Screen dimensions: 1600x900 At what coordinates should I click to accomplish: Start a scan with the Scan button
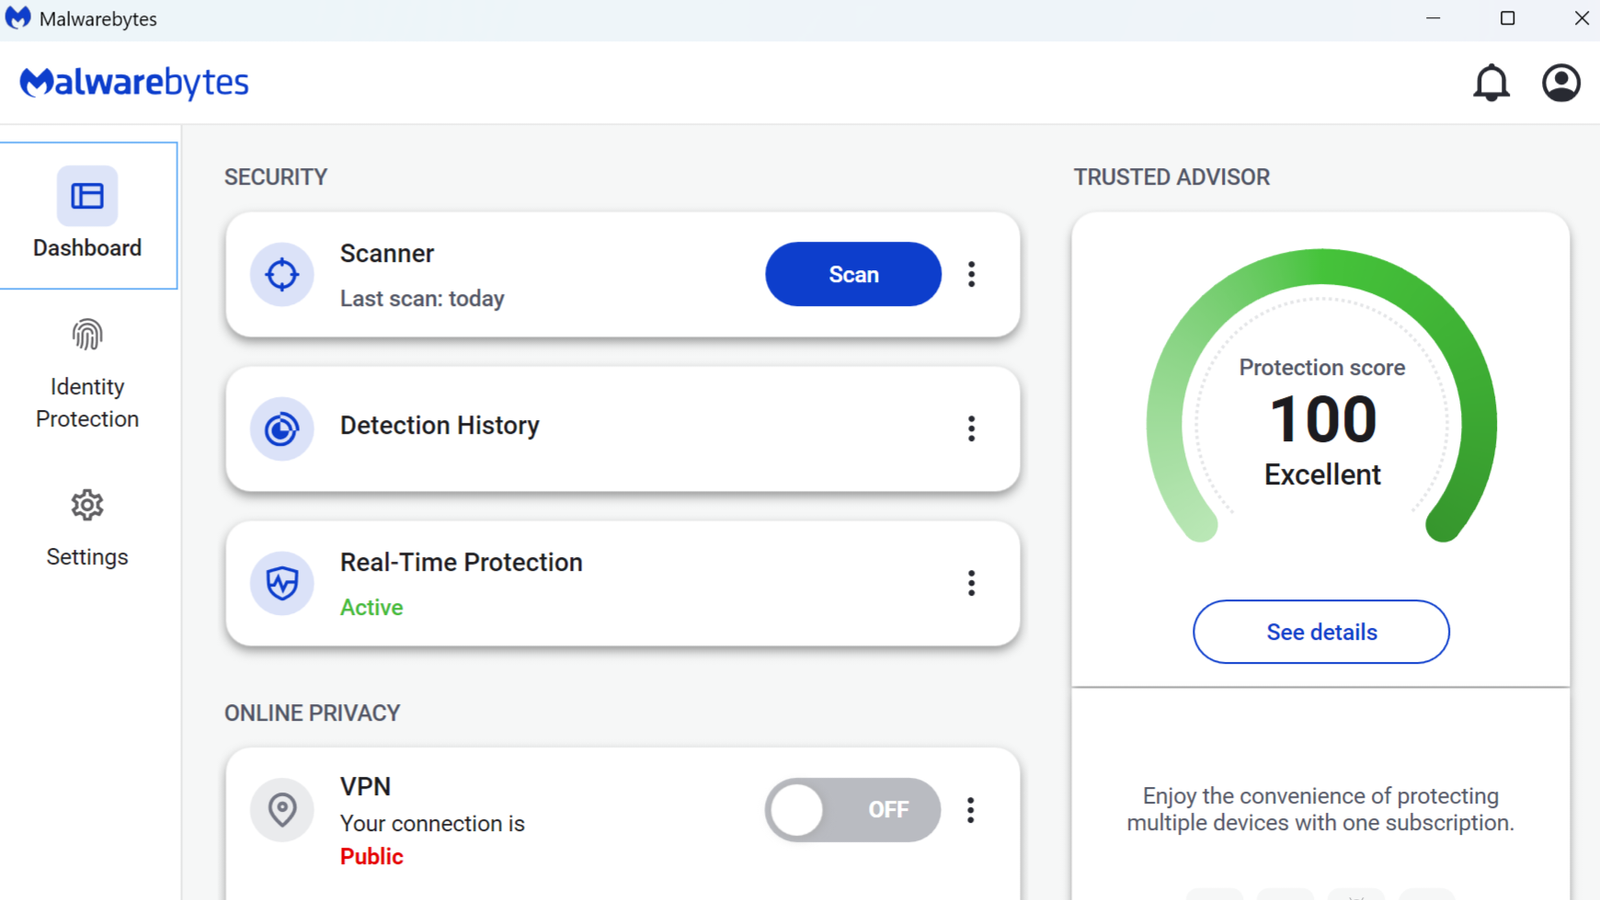click(853, 274)
